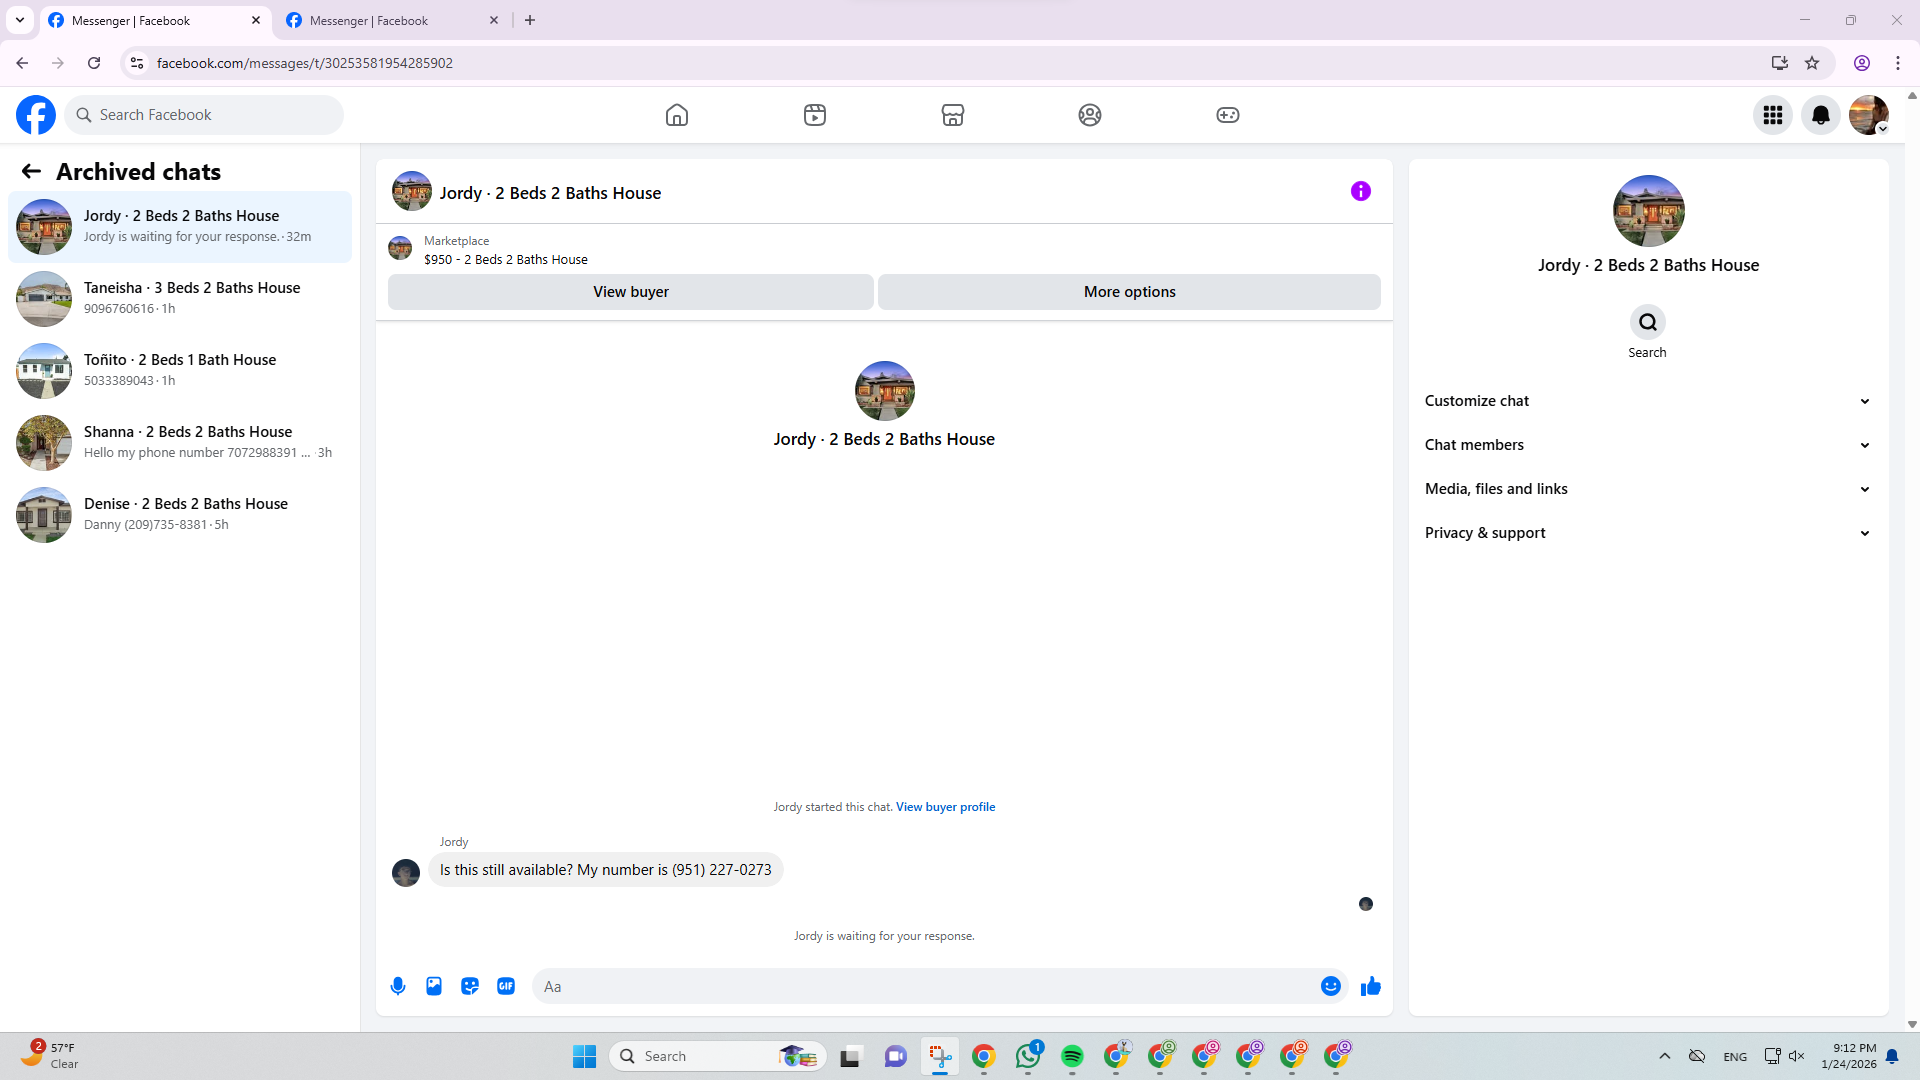Open the emoji picker in message box
The width and height of the screenshot is (1920, 1080).
tap(1330, 986)
